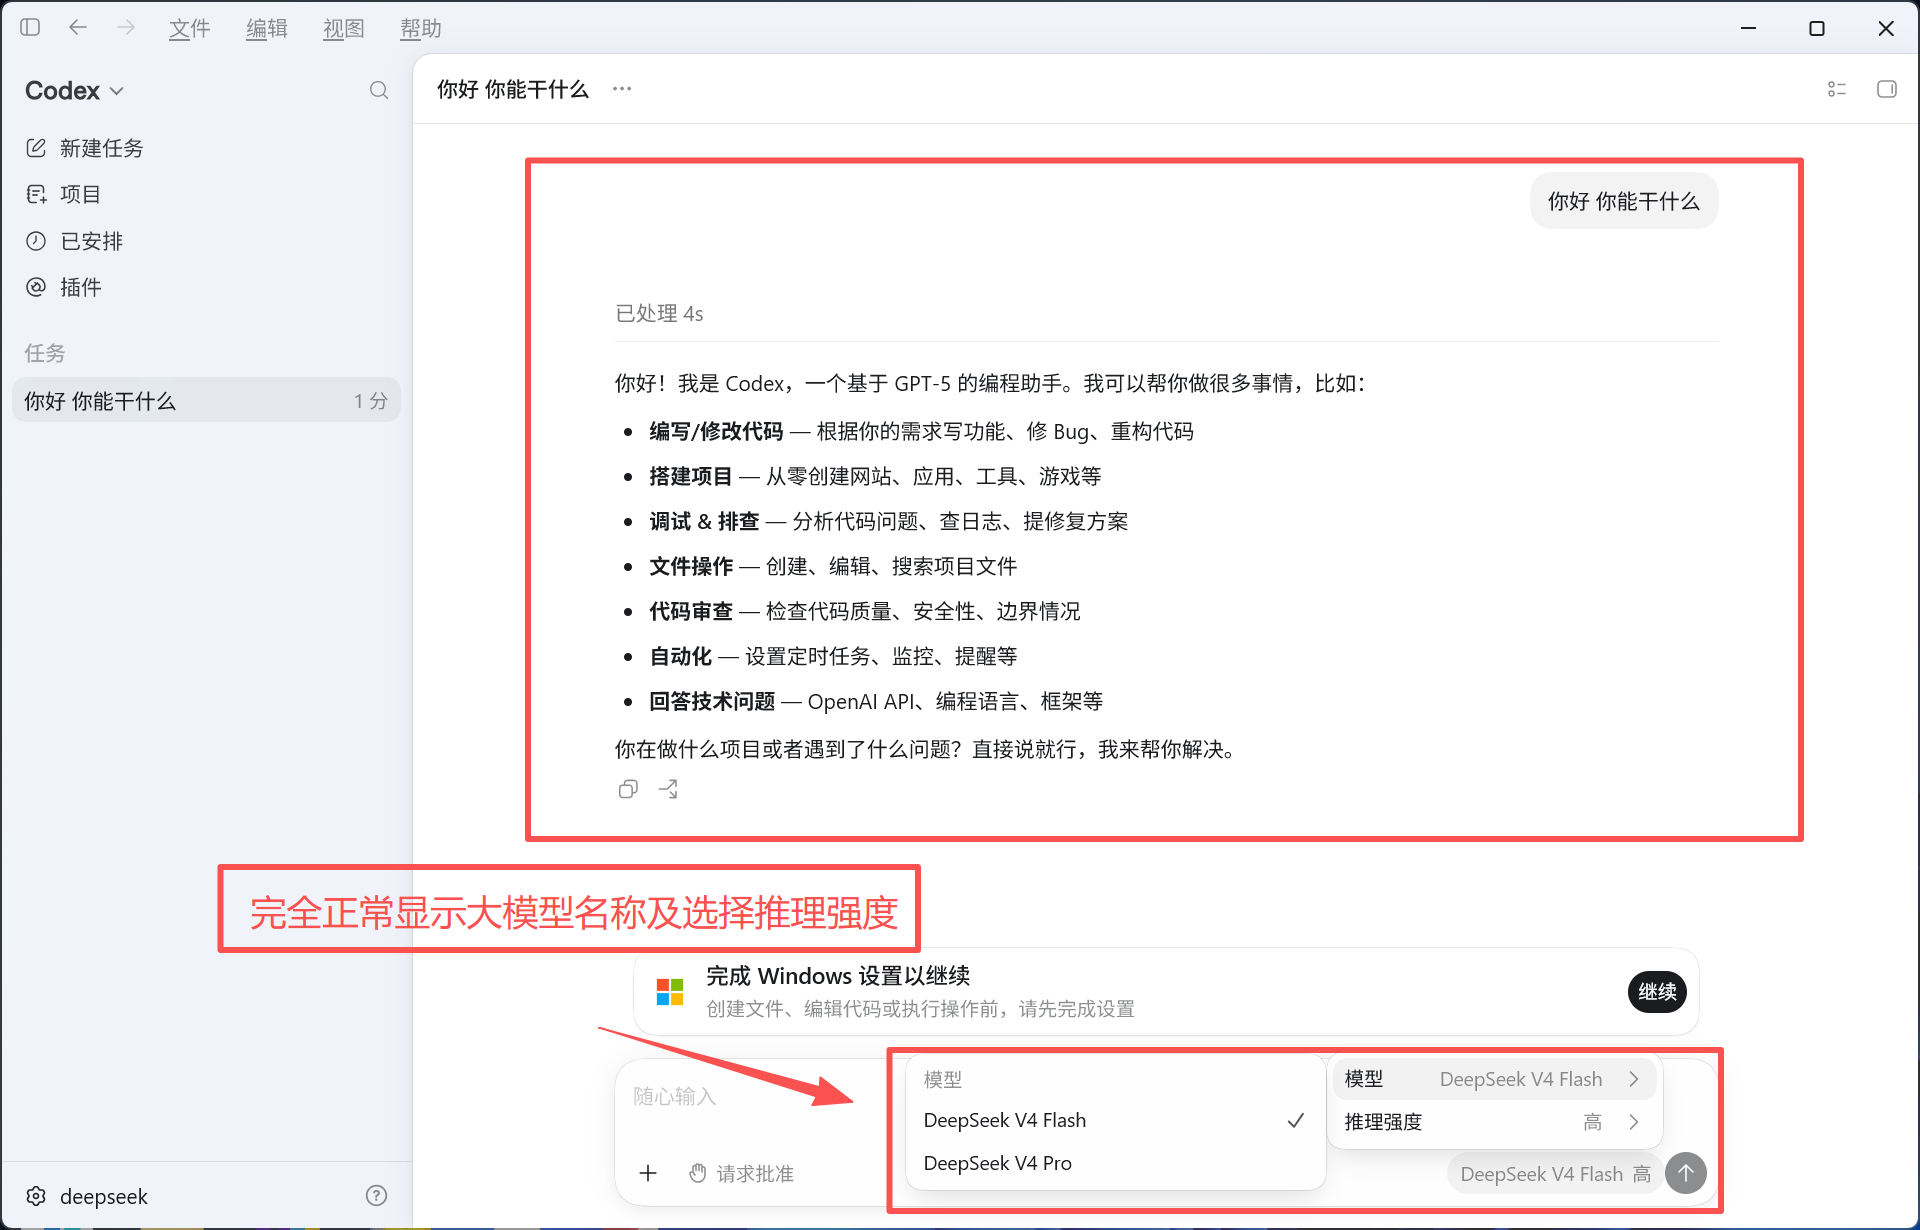The height and width of the screenshot is (1230, 1920).
Task: Open the more options ellipsis beside title
Action: point(622,89)
